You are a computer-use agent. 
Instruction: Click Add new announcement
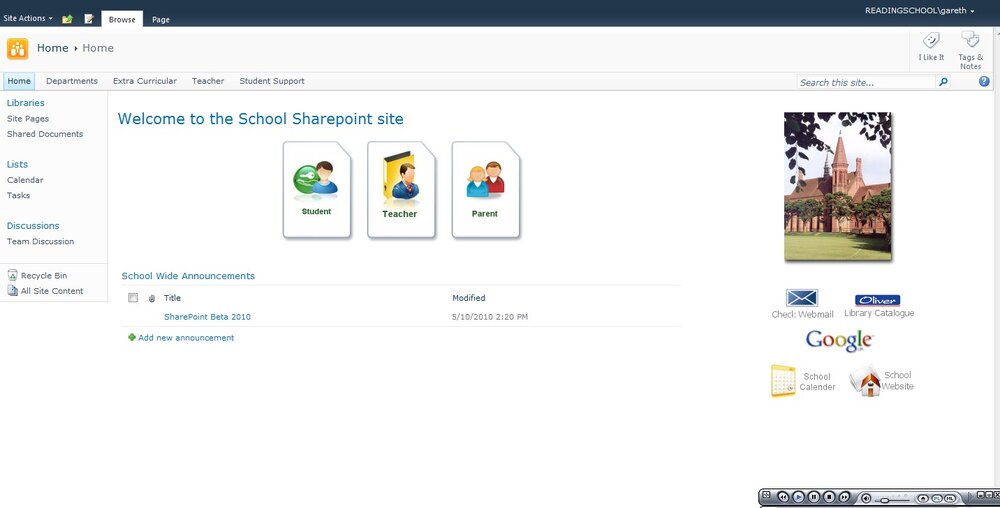click(x=186, y=338)
